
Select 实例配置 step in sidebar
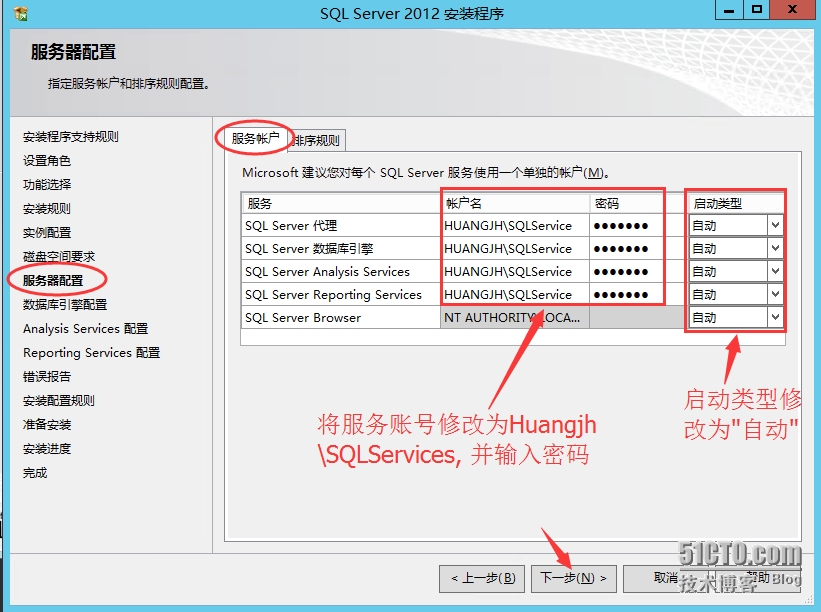47,233
